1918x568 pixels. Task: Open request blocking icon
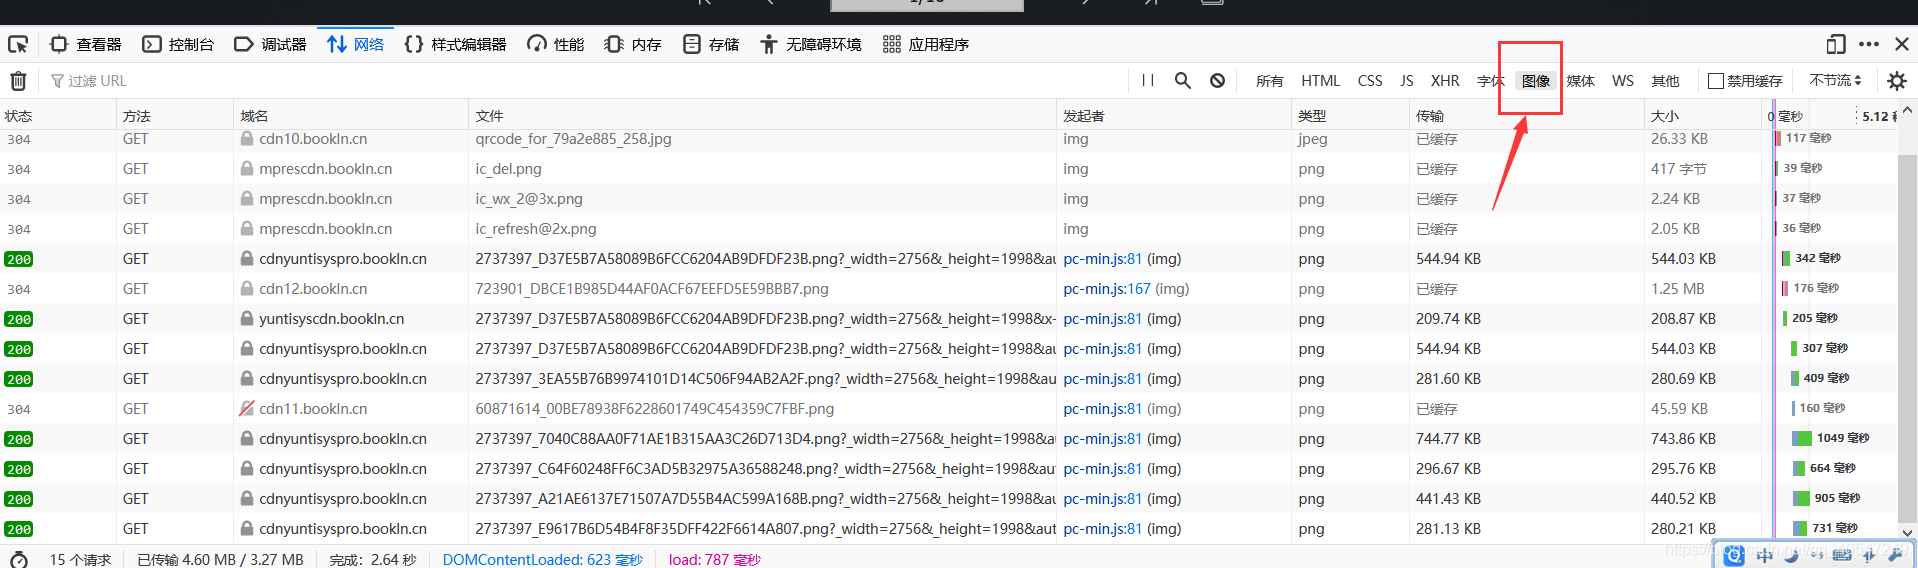1217,80
